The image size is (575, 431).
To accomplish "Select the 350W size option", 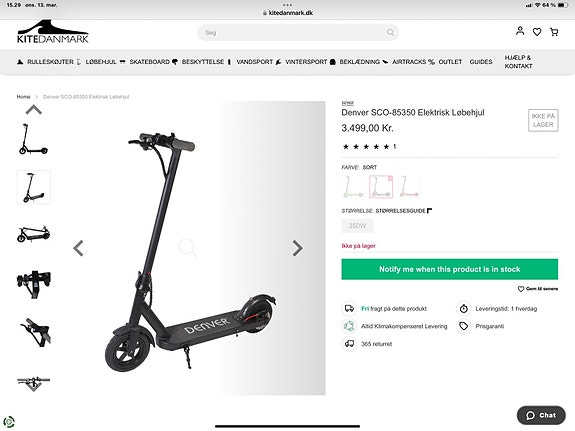I will [x=357, y=226].
